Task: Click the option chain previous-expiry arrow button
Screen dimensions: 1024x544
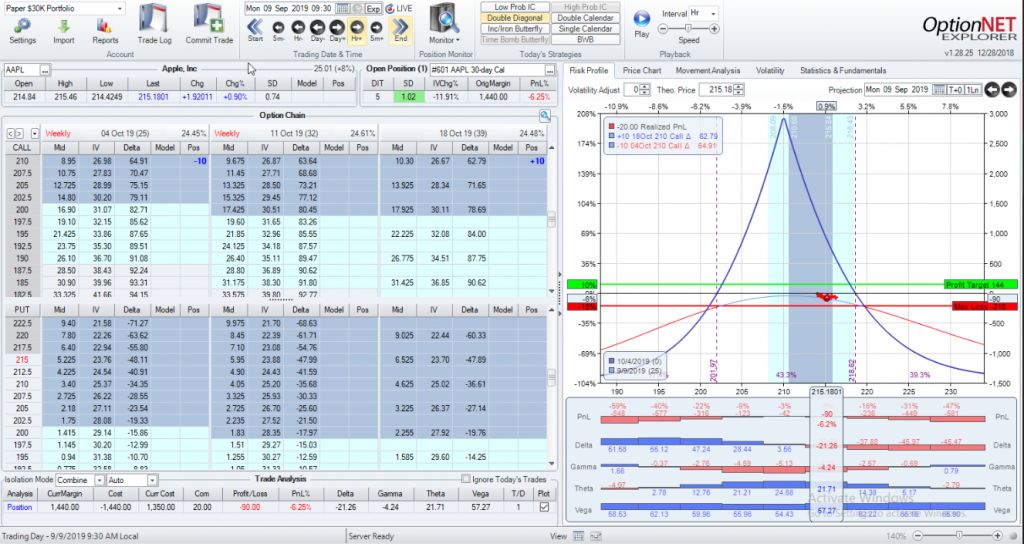Action: (x=10, y=133)
